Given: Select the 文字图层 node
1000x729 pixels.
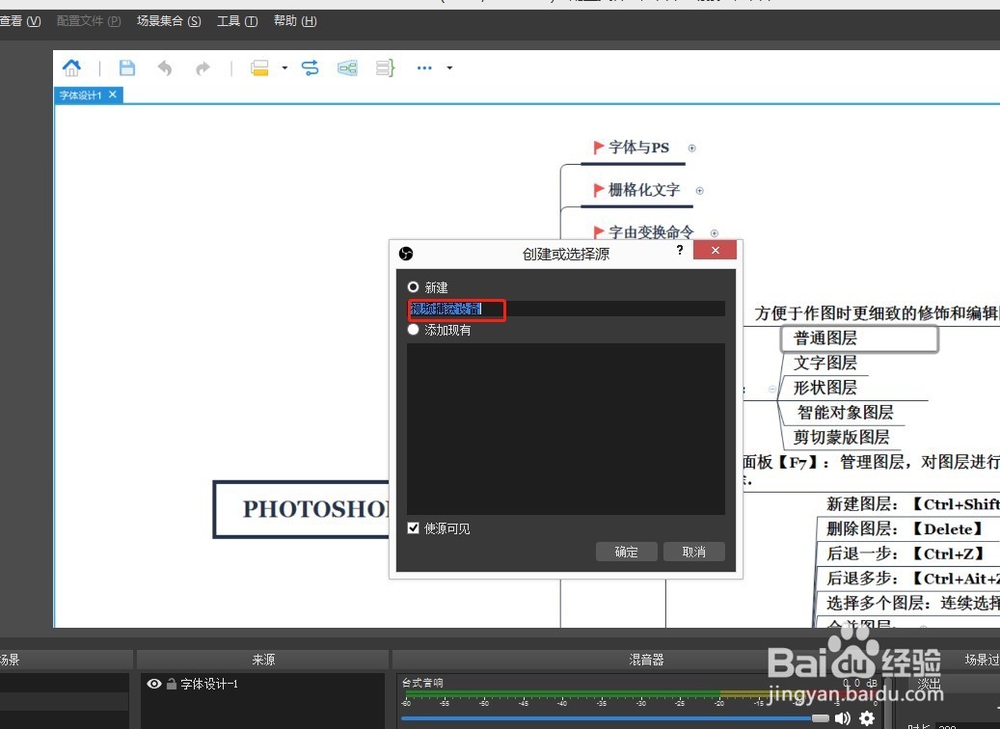Looking at the screenshot, I should pos(825,363).
